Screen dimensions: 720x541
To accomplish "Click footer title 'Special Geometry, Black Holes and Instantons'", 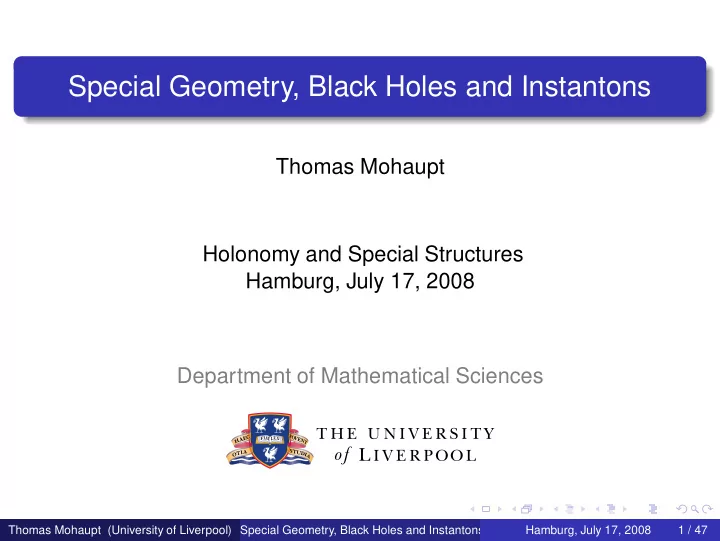I will [360, 530].
